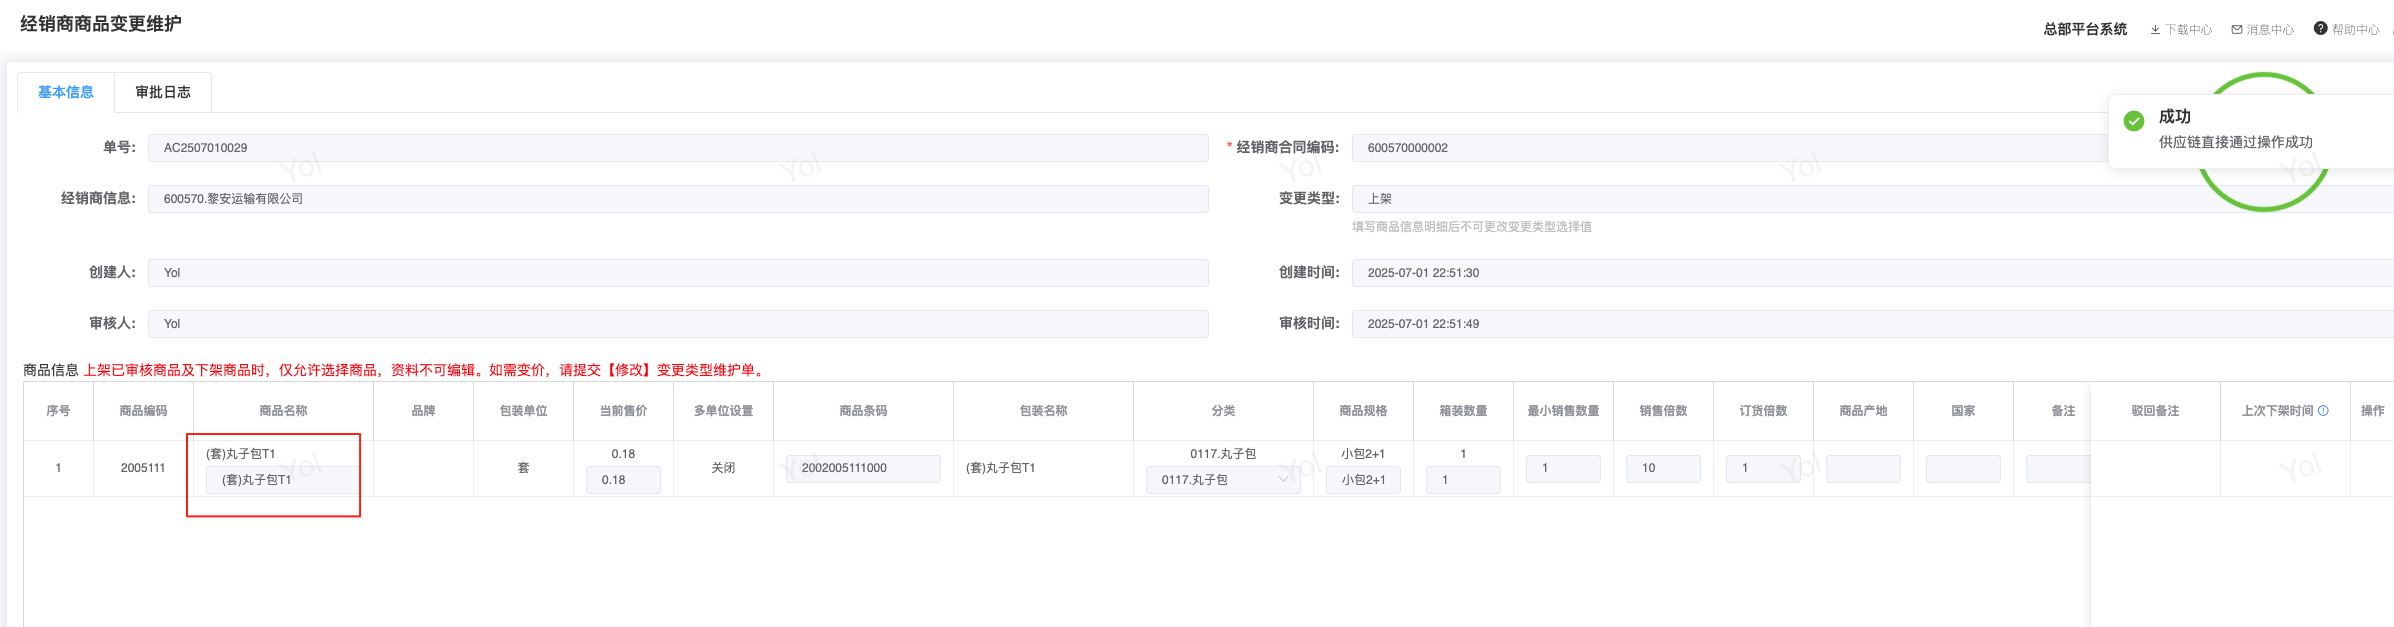Click the 商品条码 input 2002005111000
Viewport: 2394px width, 627px height.
point(863,468)
